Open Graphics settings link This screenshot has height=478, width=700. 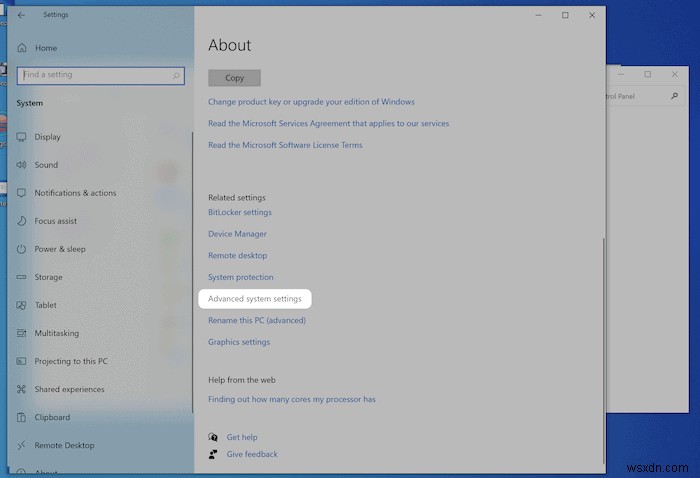click(239, 342)
